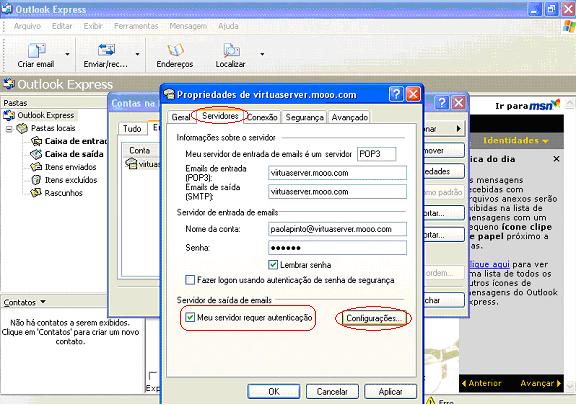Click the Windows flag logo icon
This screenshot has height=405, width=576.
pos(569,26)
